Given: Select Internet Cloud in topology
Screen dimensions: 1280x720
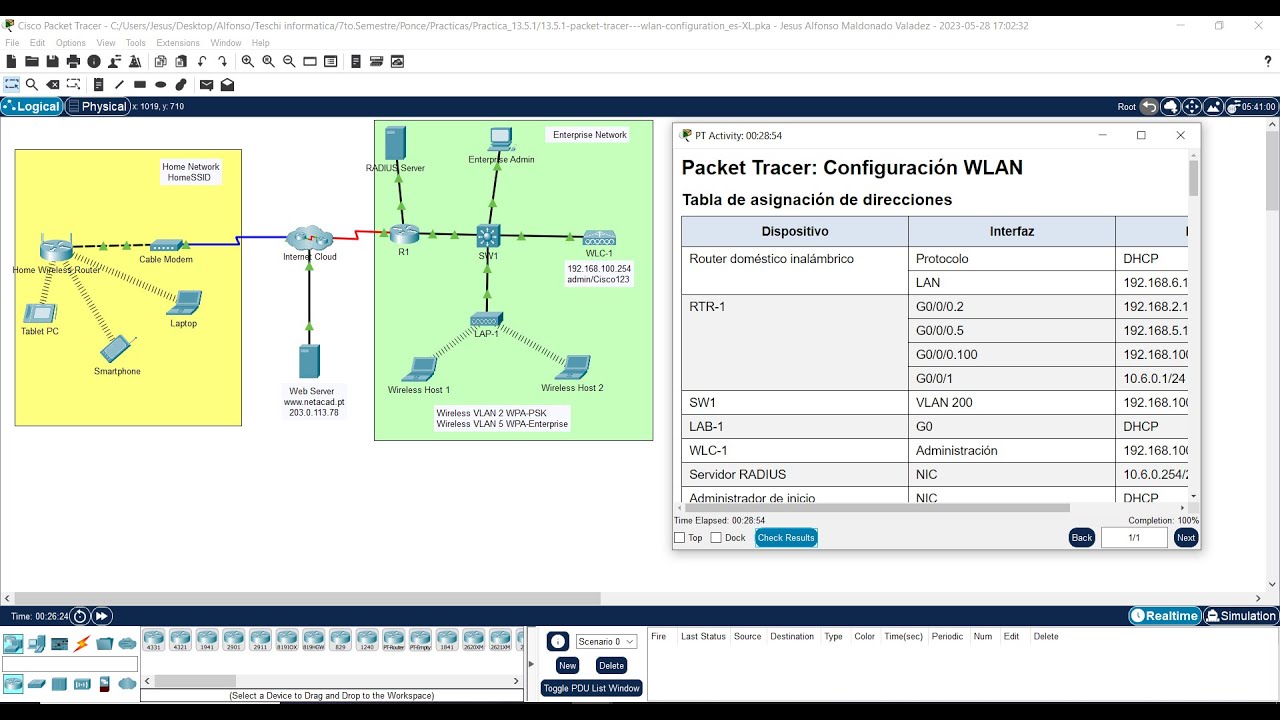Looking at the screenshot, I should 309,239.
